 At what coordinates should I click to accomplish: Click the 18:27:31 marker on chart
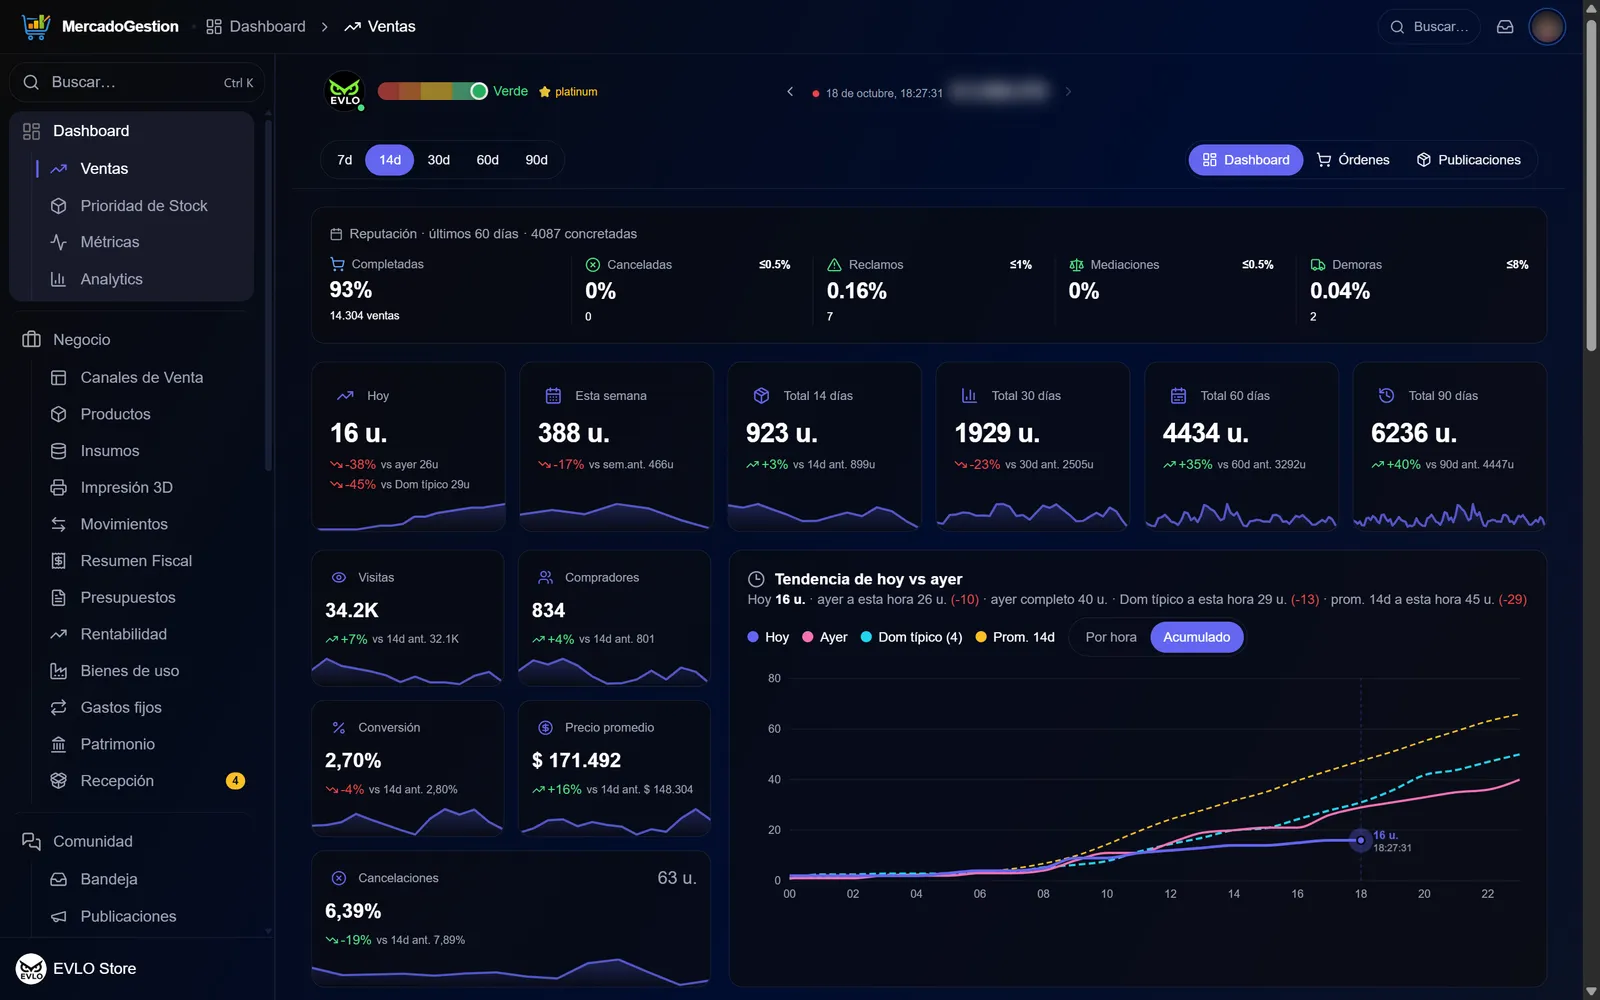tap(1361, 840)
